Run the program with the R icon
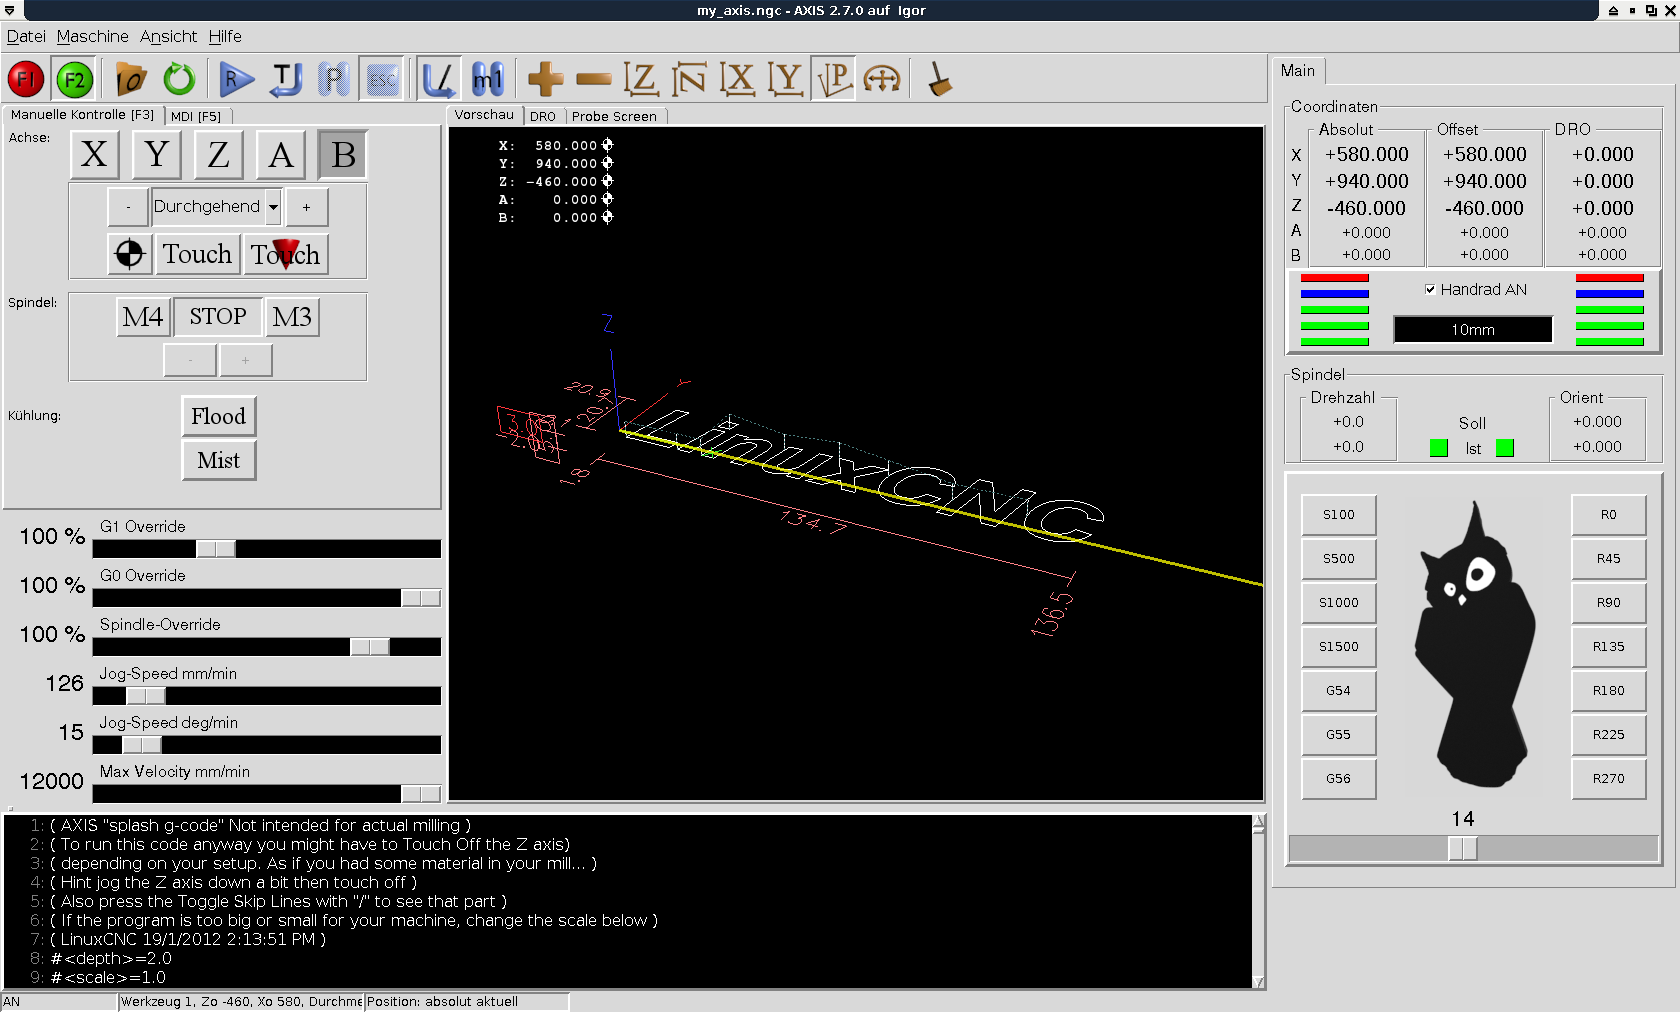 pyautogui.click(x=237, y=79)
